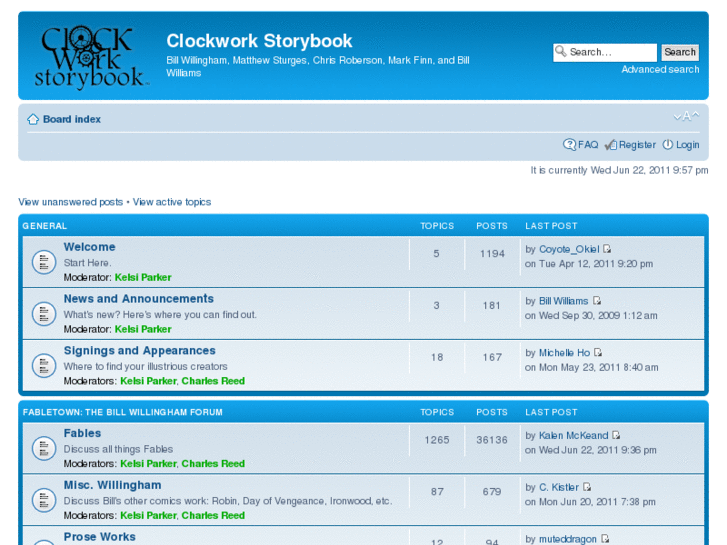The width and height of the screenshot is (727, 545).
Task: Open Kelsi Parker under News and Announcements
Action: [x=143, y=329]
